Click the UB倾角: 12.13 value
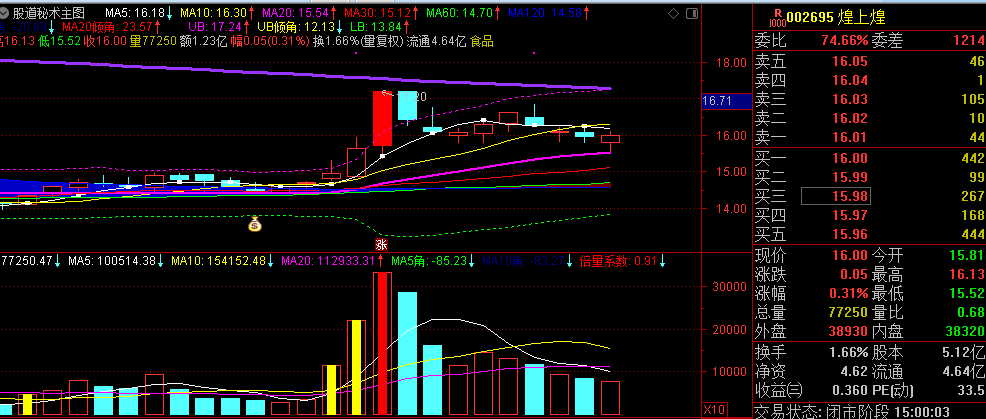 (301, 27)
